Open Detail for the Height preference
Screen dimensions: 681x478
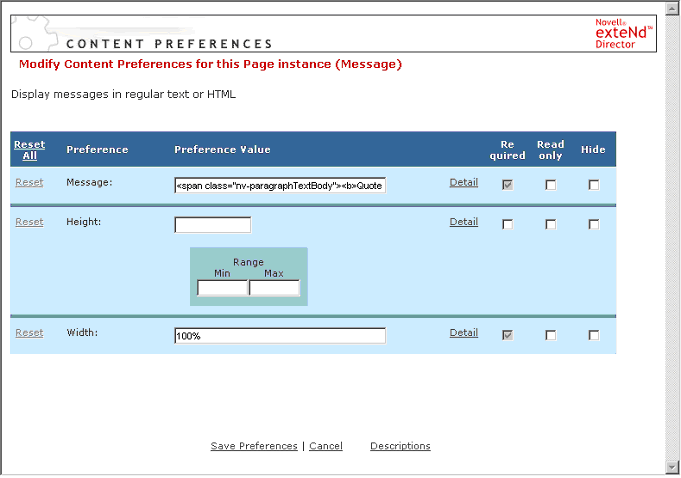(x=464, y=222)
